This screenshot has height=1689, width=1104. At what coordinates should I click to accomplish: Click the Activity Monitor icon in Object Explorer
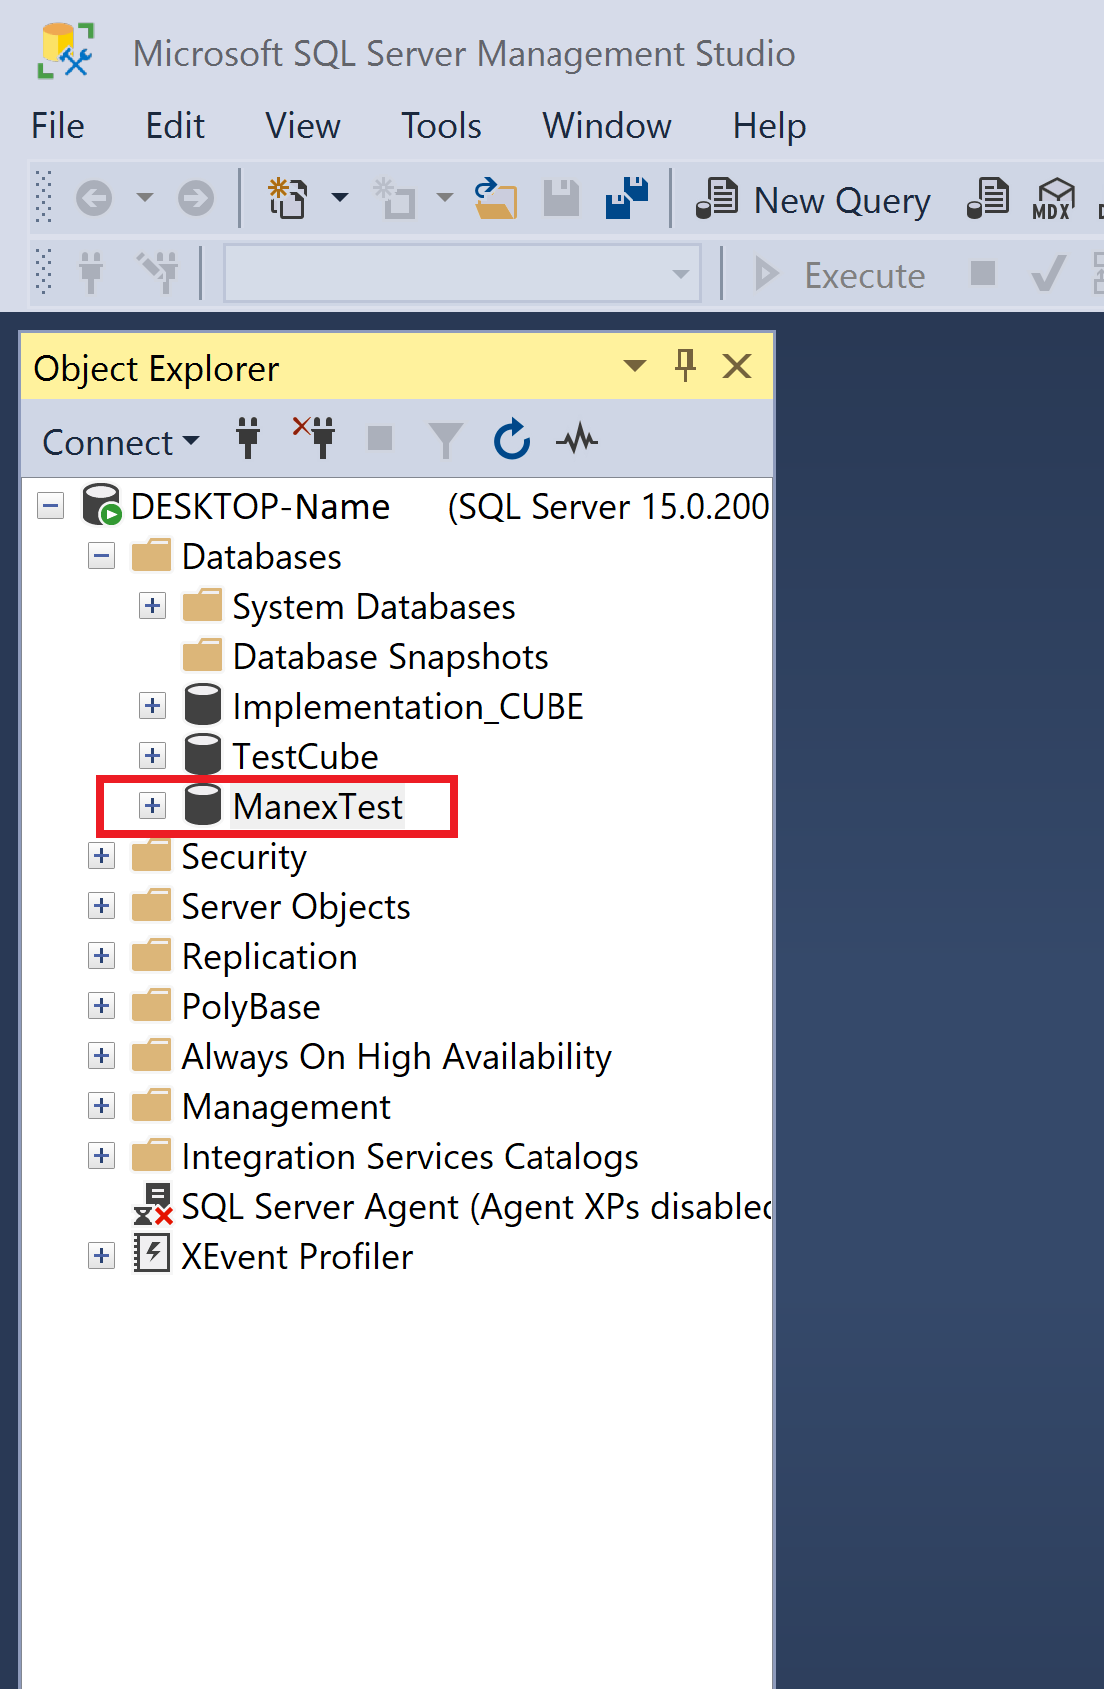coord(577,439)
